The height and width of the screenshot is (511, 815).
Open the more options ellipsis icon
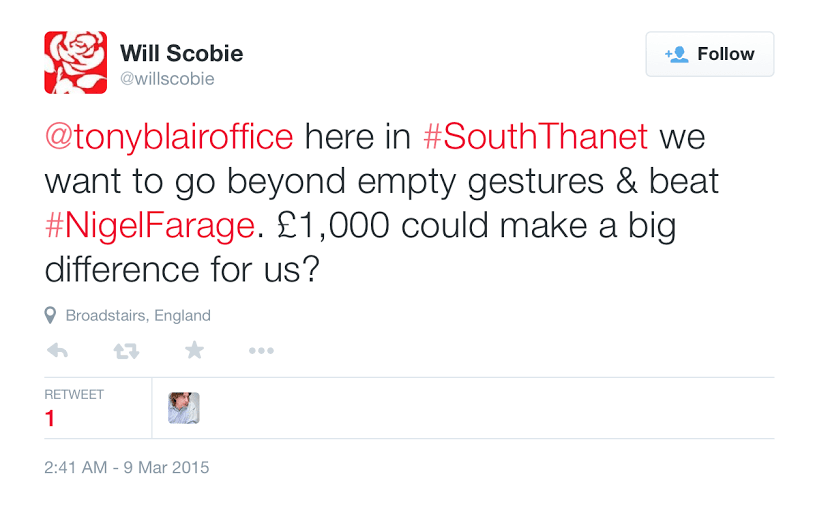coord(261,351)
